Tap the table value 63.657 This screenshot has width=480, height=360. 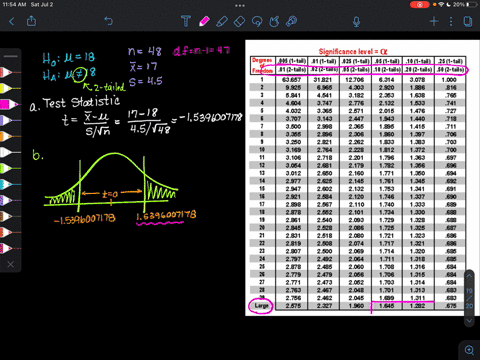tap(291, 80)
